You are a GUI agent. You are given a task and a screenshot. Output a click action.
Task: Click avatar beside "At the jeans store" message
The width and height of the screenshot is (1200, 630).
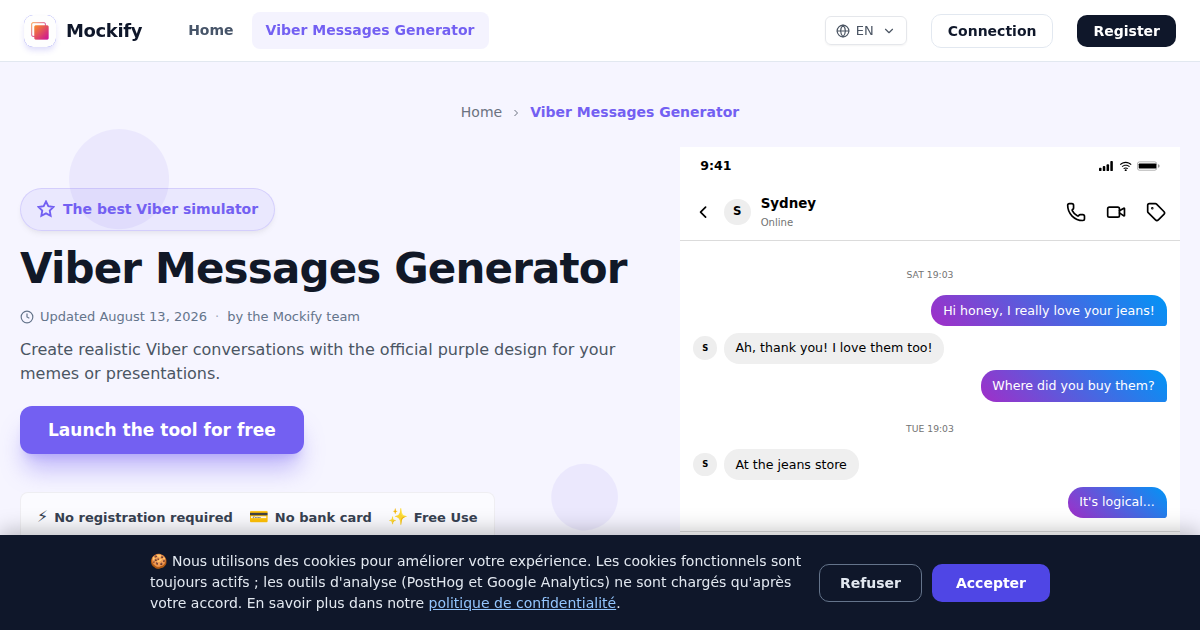pos(705,464)
